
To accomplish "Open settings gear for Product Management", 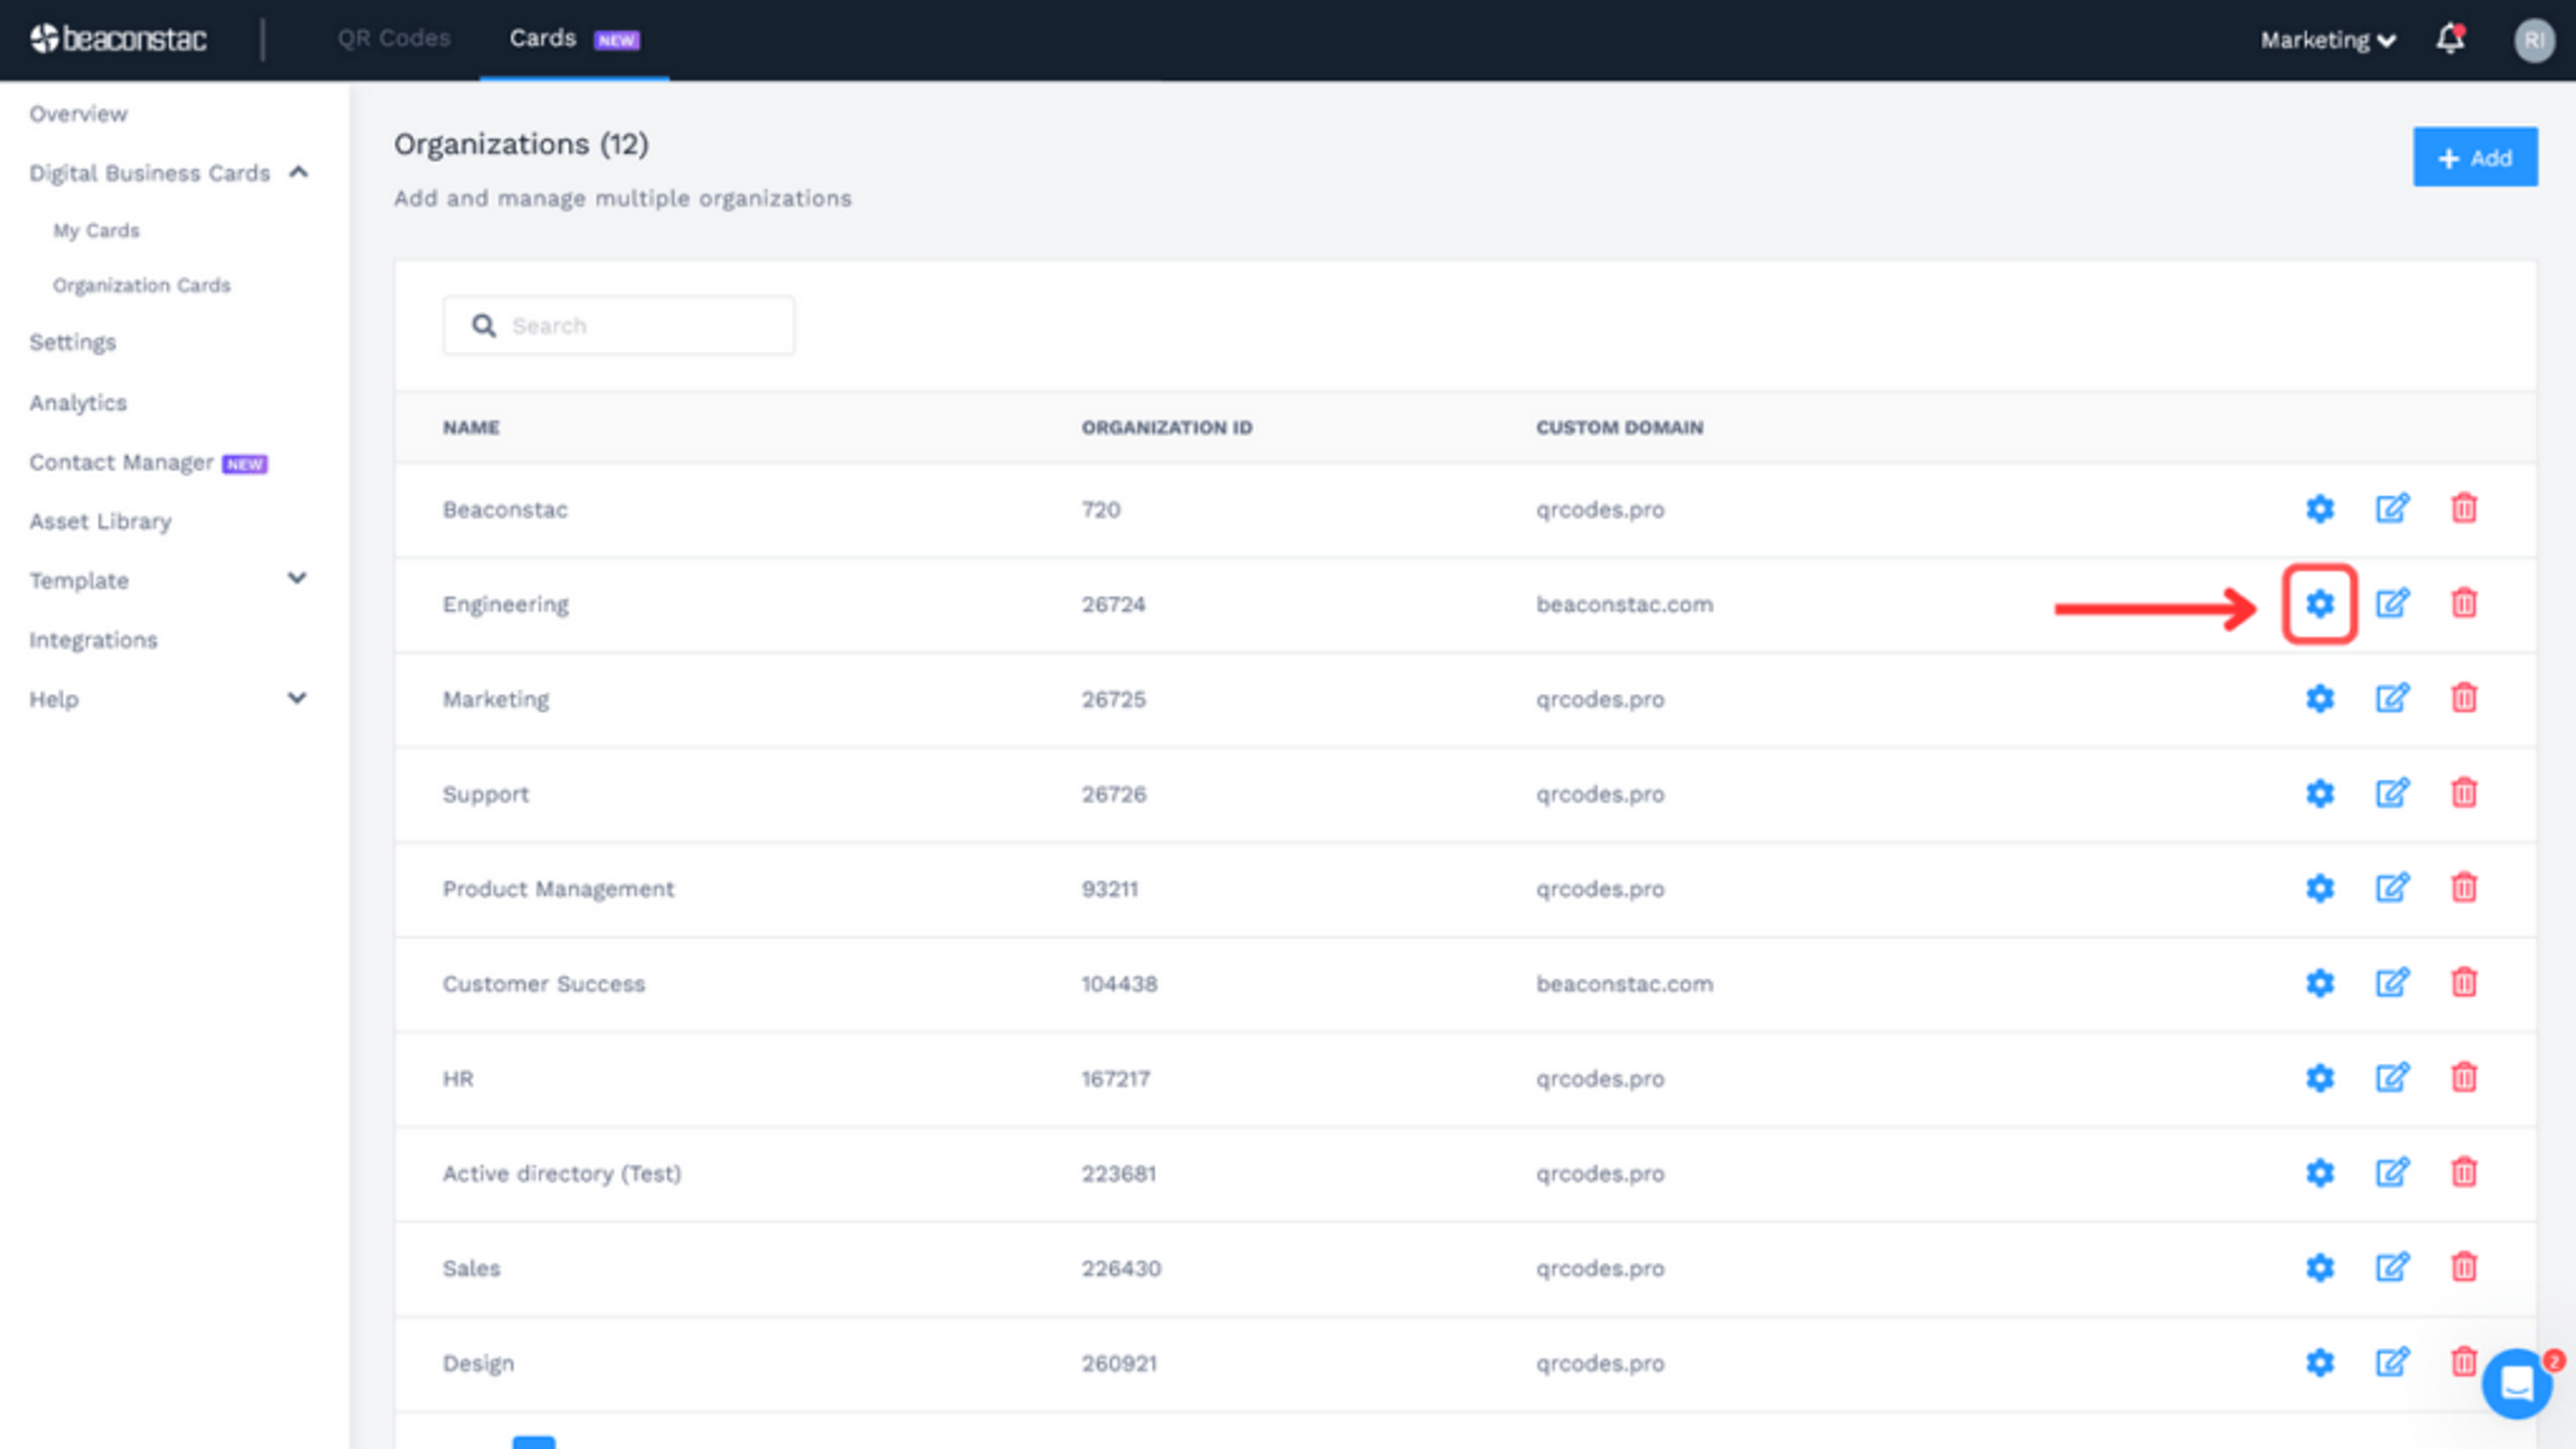I will pos(2320,888).
